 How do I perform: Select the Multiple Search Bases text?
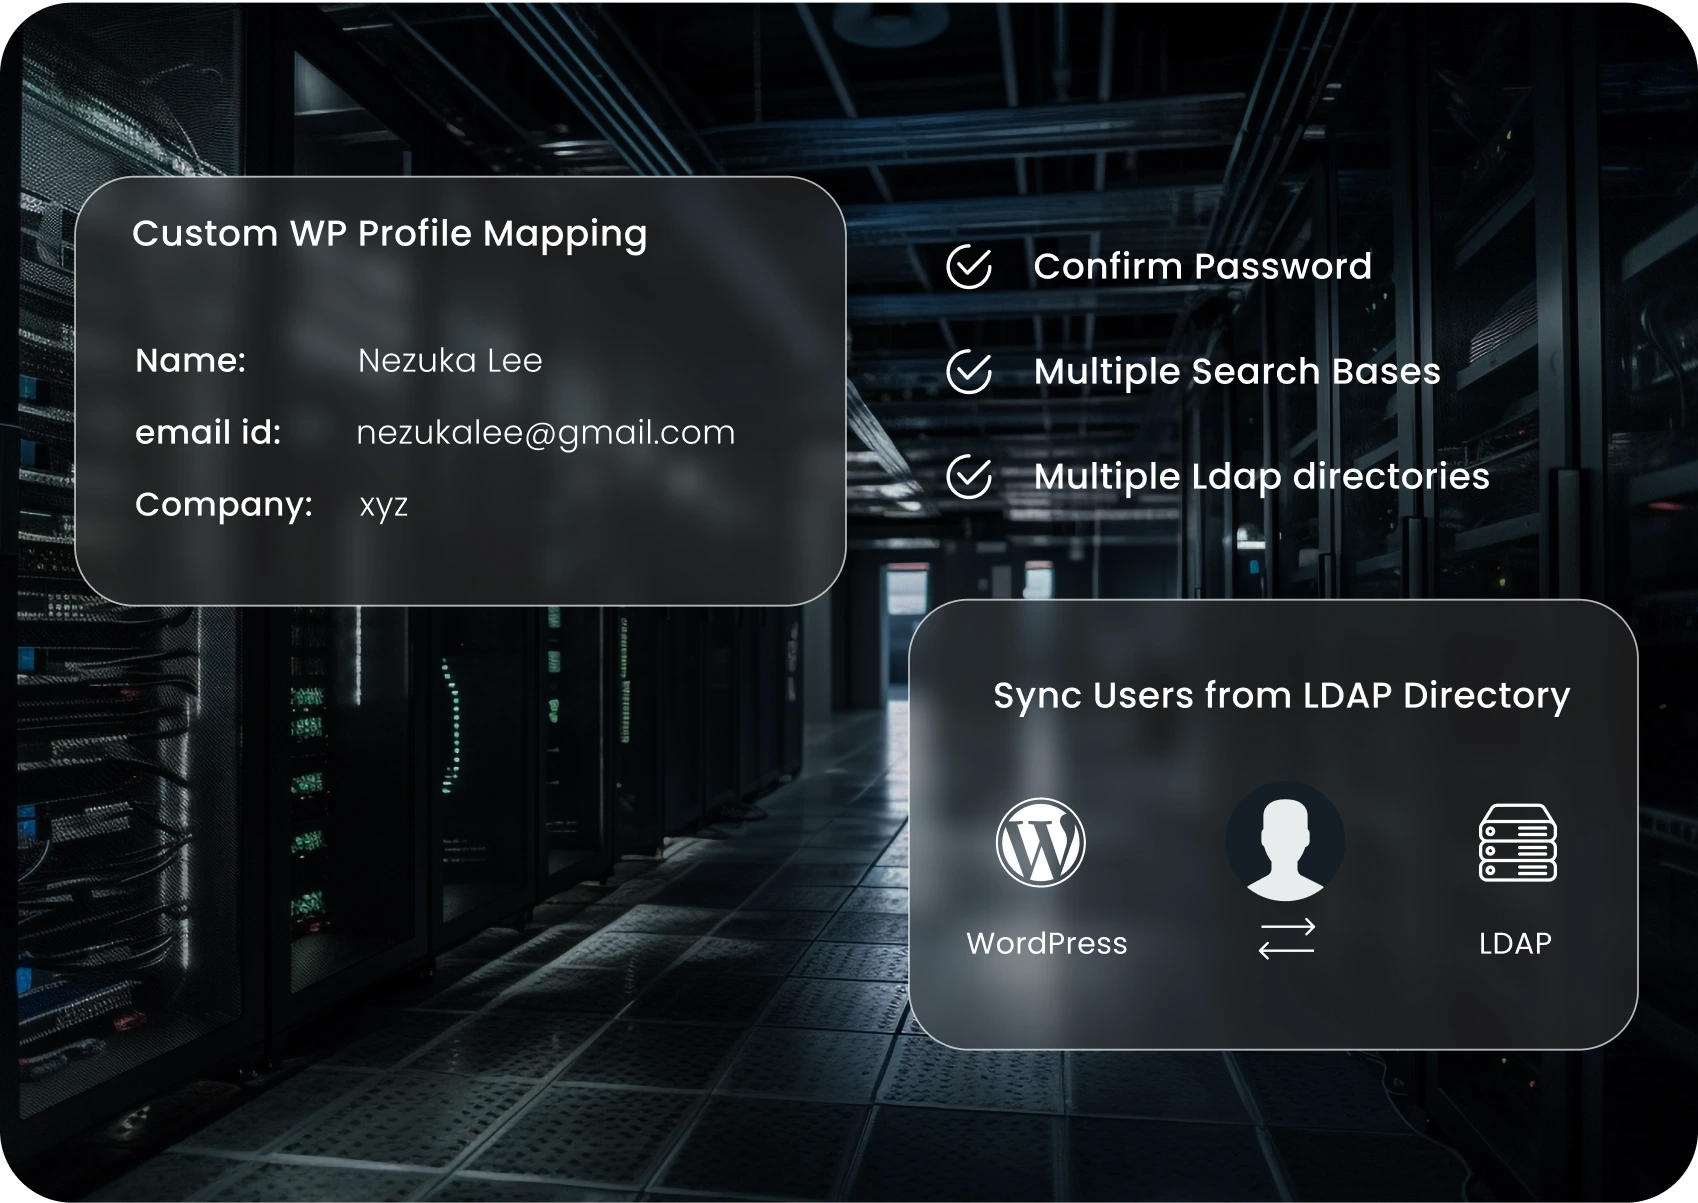1237,372
